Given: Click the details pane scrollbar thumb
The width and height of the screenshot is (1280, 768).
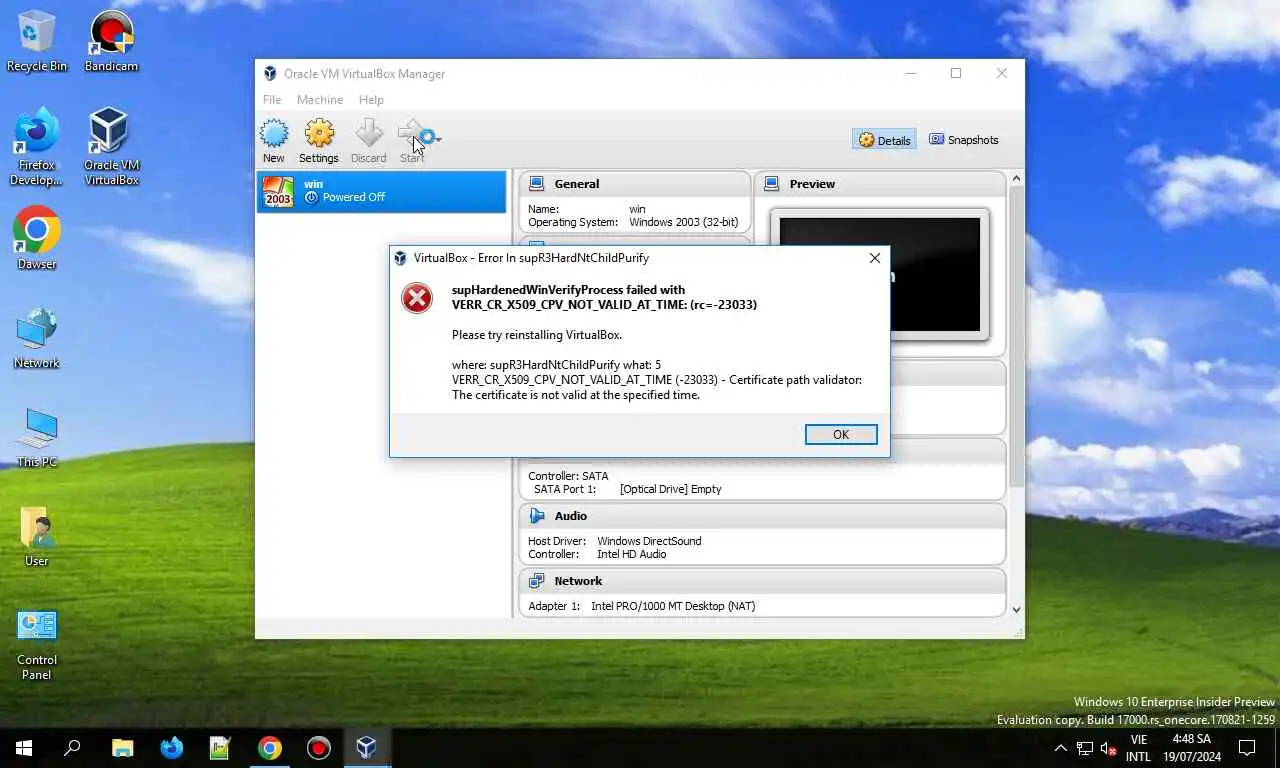Looking at the screenshot, I should (1016, 335).
